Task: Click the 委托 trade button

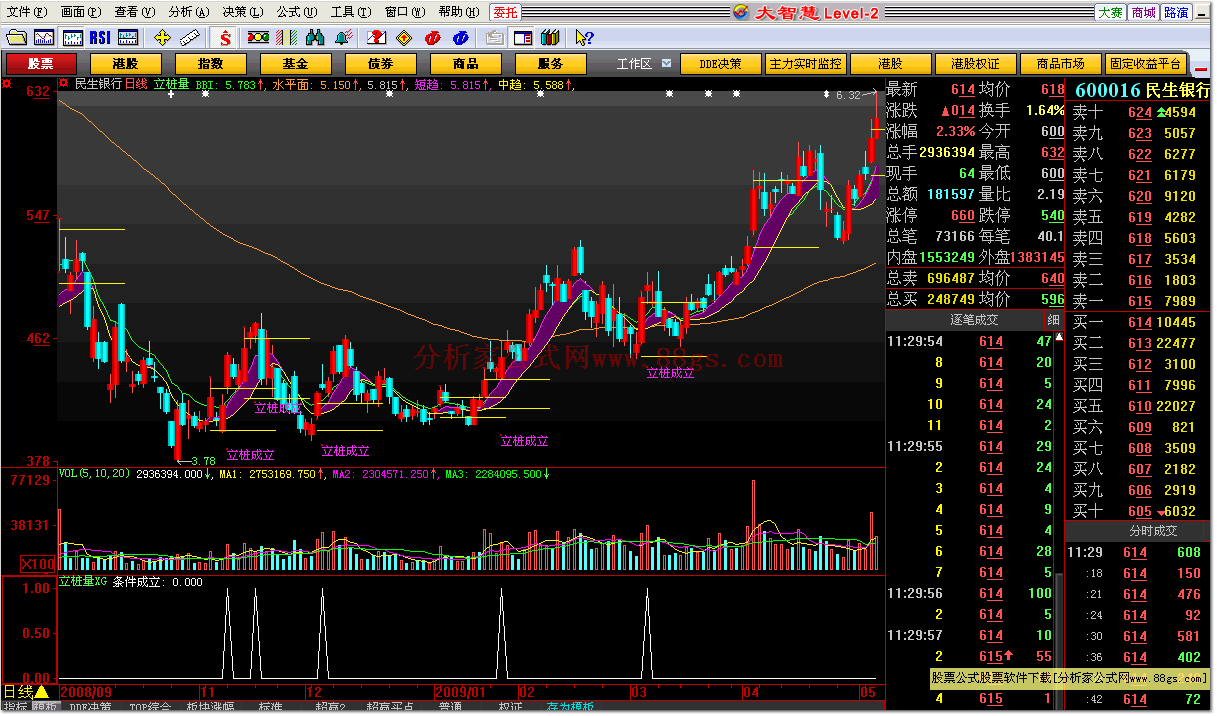Action: tap(506, 12)
